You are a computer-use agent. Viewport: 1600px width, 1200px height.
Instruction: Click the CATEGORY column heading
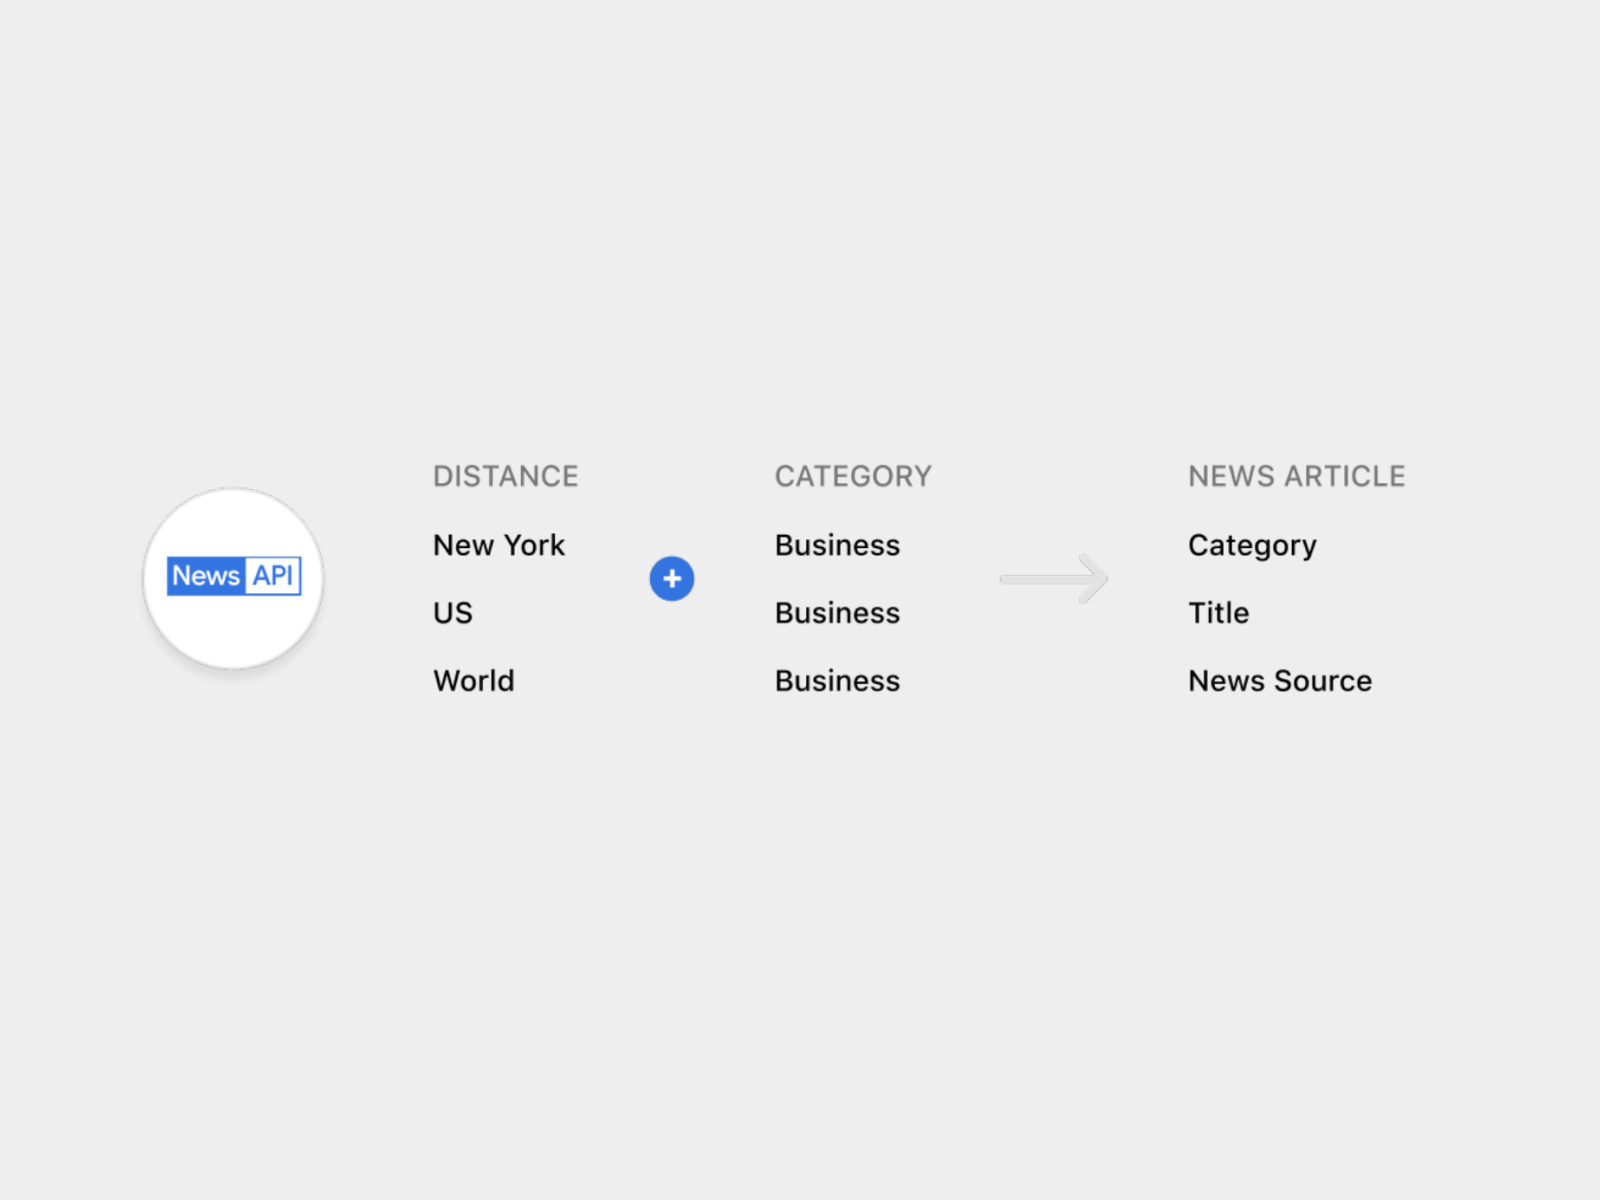click(x=853, y=476)
